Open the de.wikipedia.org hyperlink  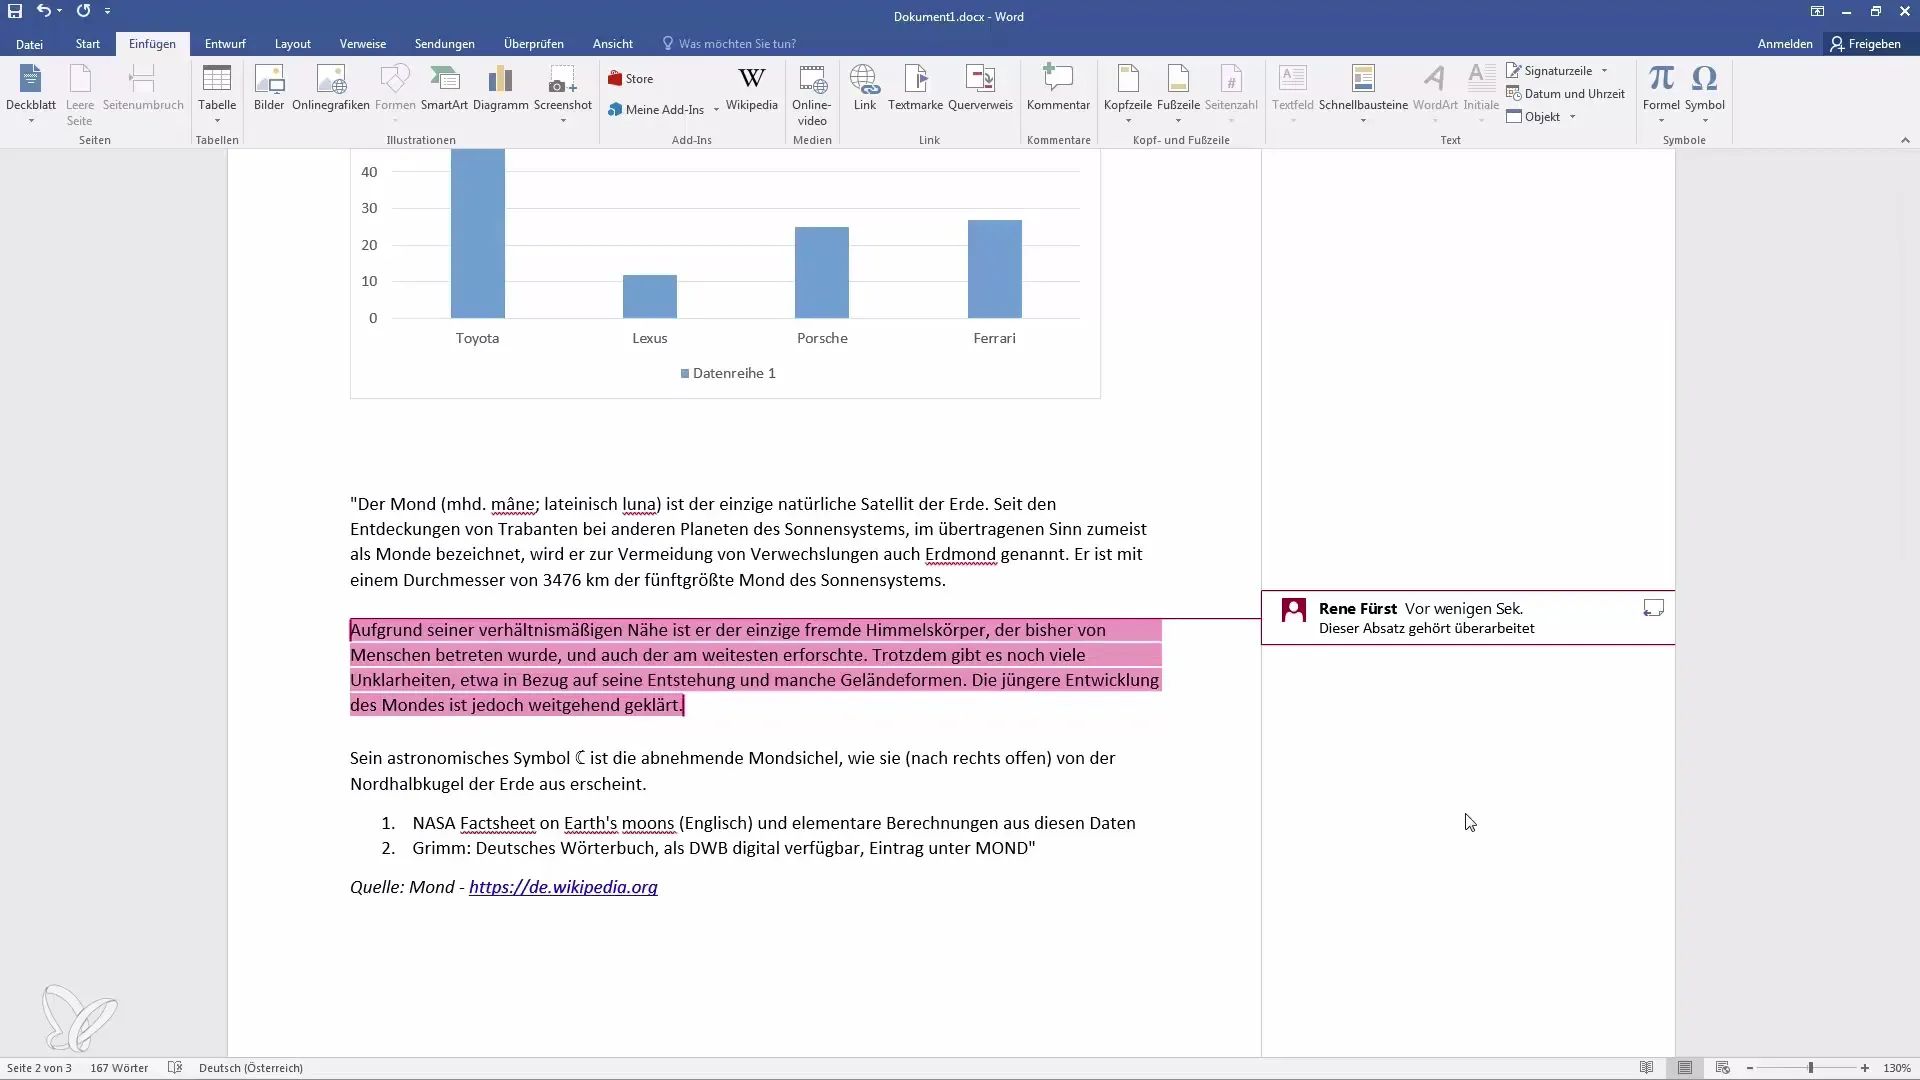click(x=563, y=887)
